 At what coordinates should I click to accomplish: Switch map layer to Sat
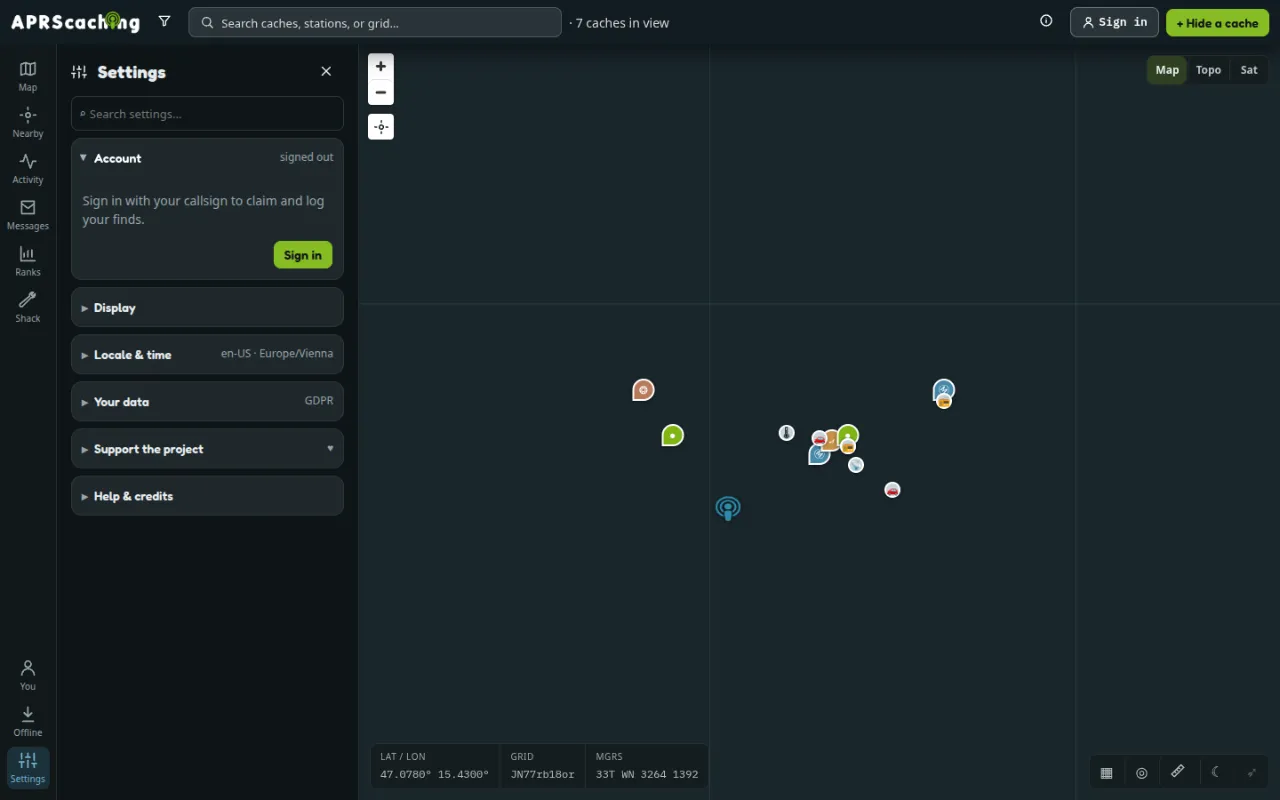coord(1249,70)
